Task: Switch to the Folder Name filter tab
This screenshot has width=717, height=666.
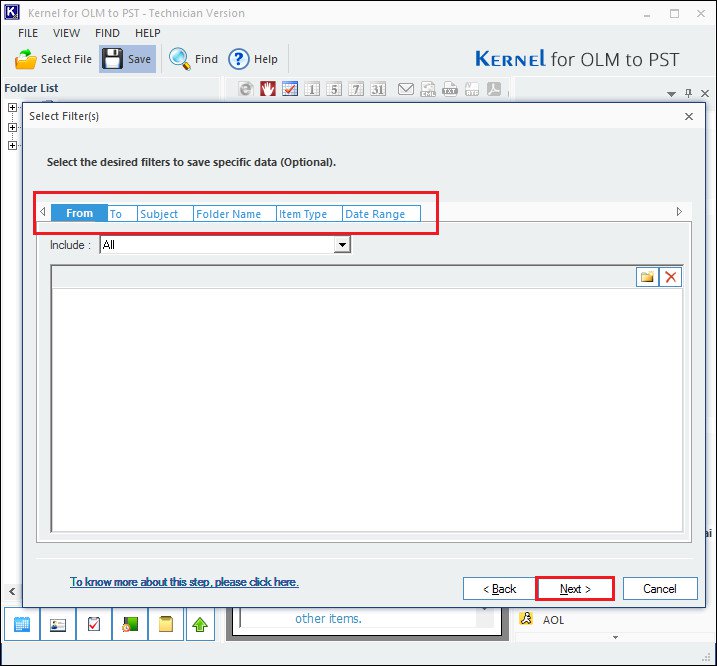Action: click(235, 214)
